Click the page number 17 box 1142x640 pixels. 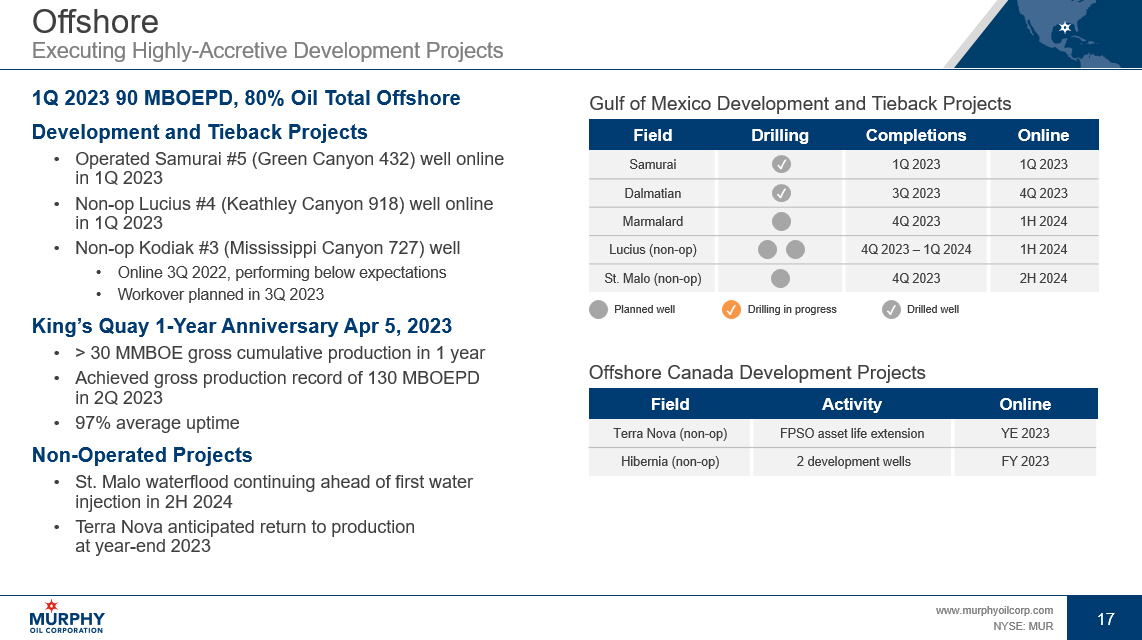coord(1105,618)
